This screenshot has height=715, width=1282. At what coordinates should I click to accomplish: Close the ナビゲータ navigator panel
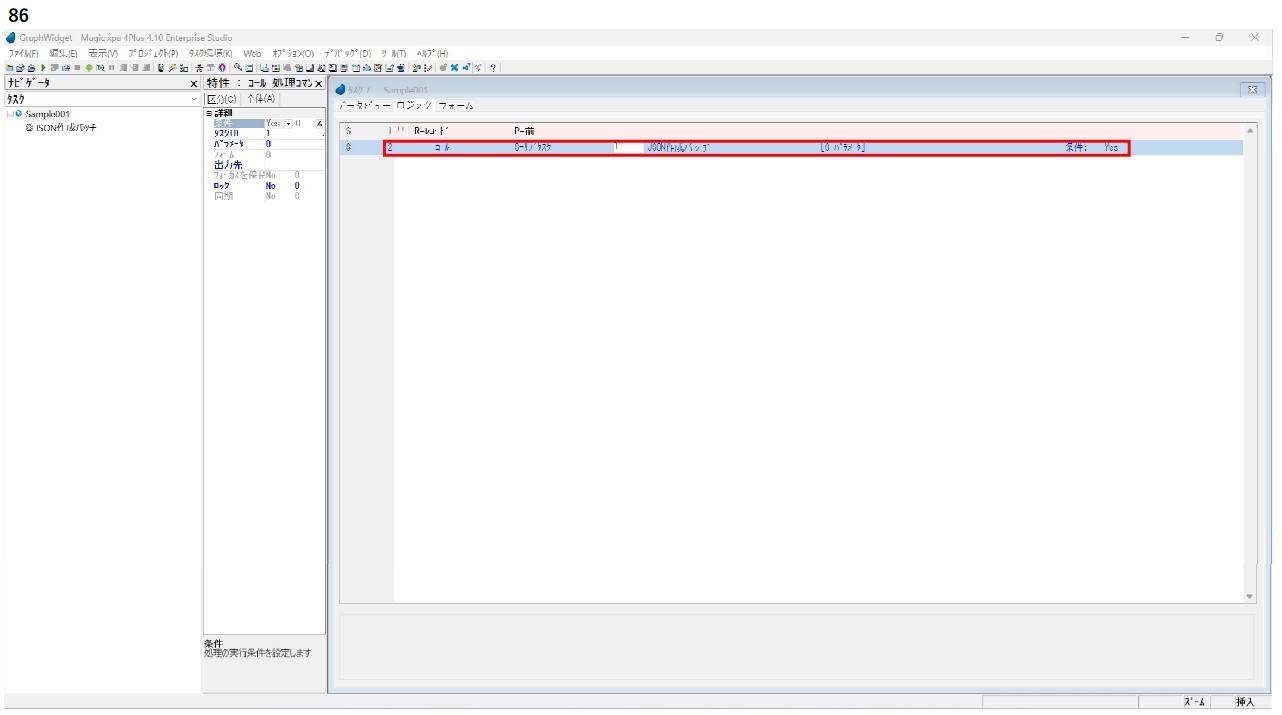pyautogui.click(x=194, y=84)
